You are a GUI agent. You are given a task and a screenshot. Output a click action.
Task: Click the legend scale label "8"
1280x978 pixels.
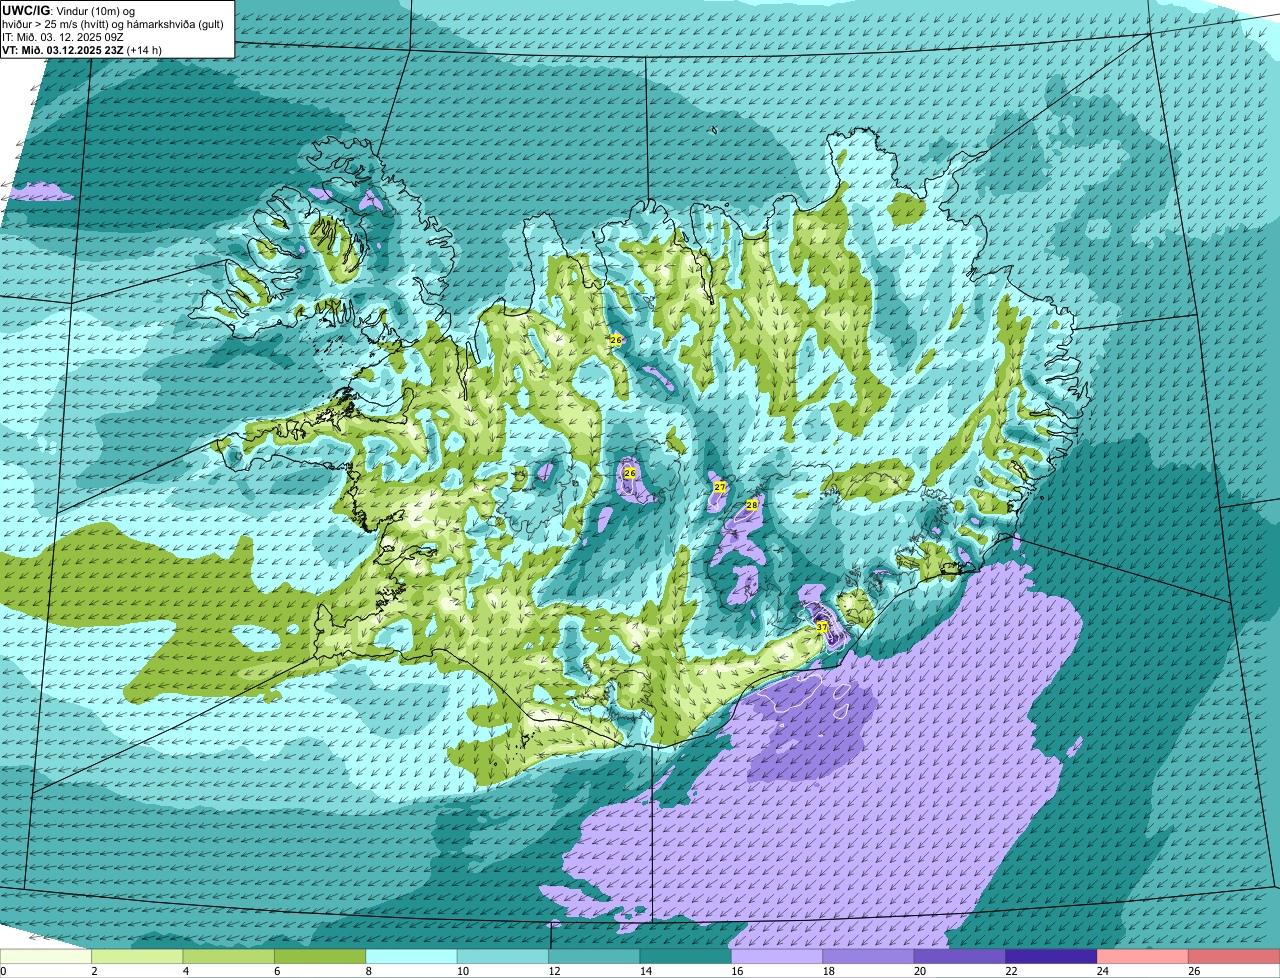pos(368,971)
